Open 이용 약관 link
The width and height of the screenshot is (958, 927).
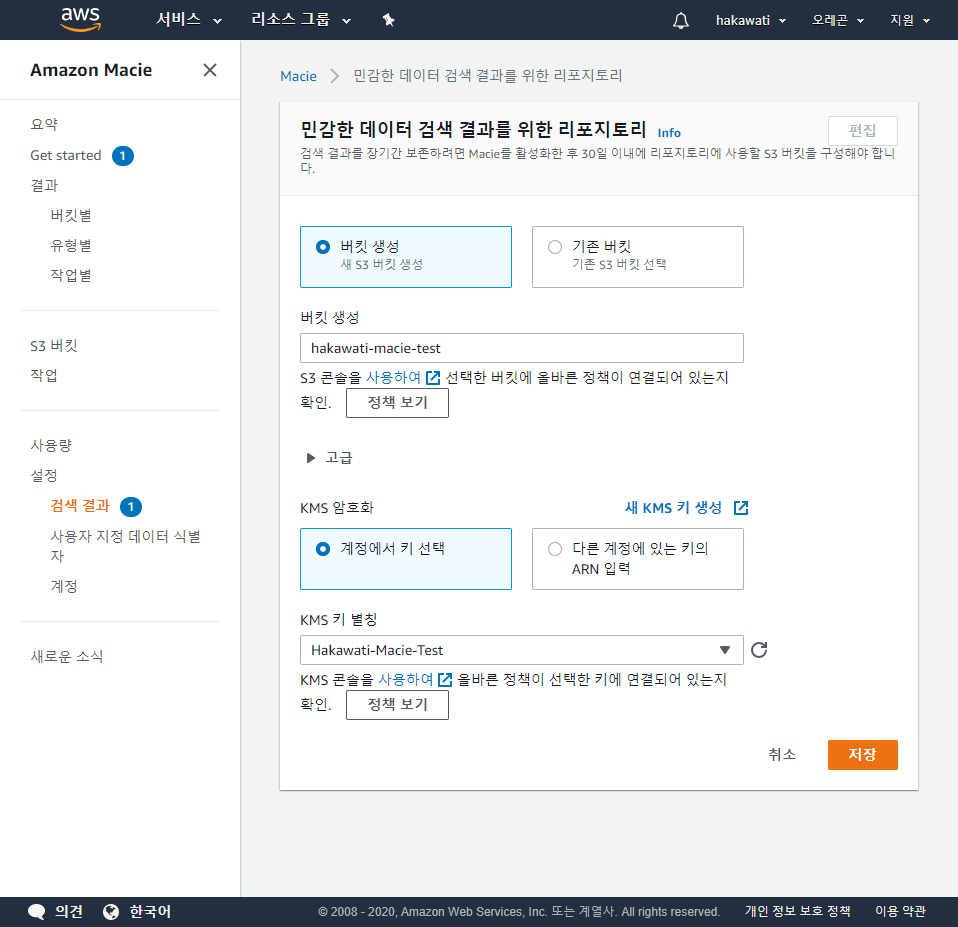[x=901, y=911]
